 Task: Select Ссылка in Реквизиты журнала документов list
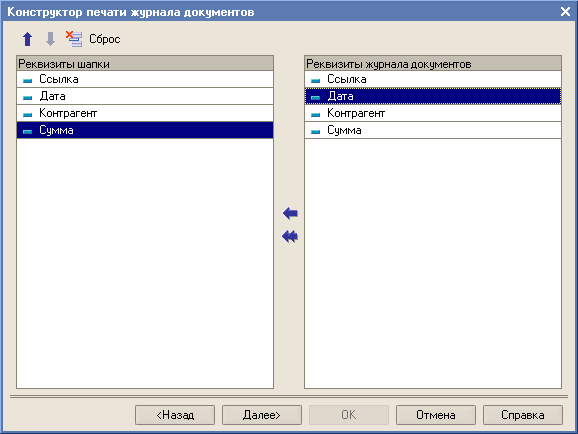tap(433, 79)
